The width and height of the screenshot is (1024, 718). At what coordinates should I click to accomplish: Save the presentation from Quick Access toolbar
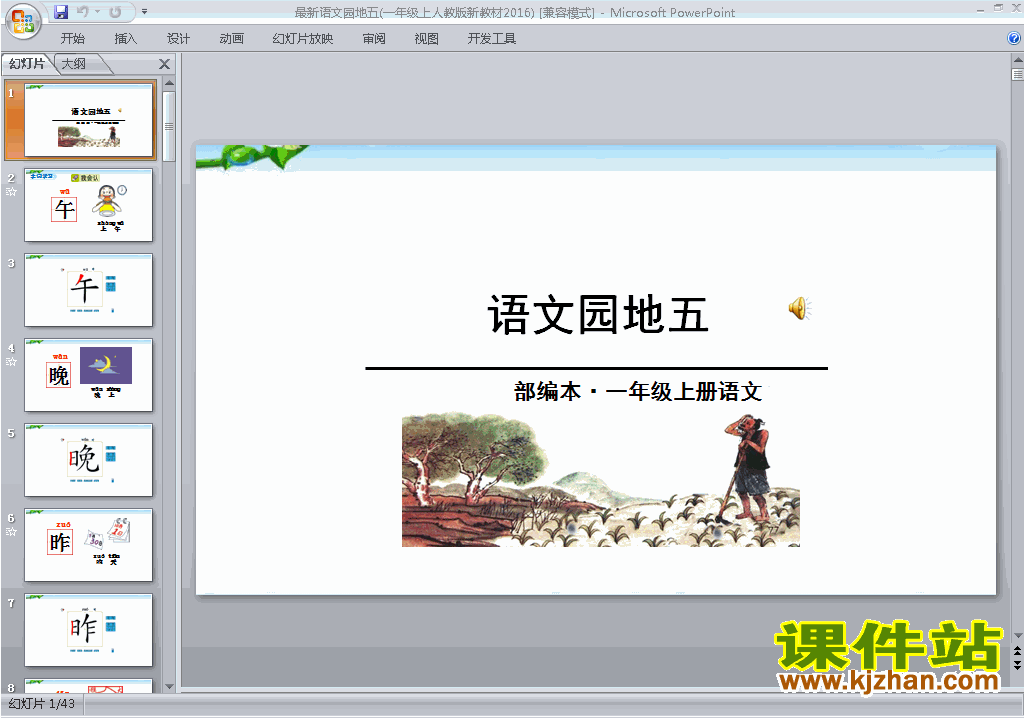61,12
